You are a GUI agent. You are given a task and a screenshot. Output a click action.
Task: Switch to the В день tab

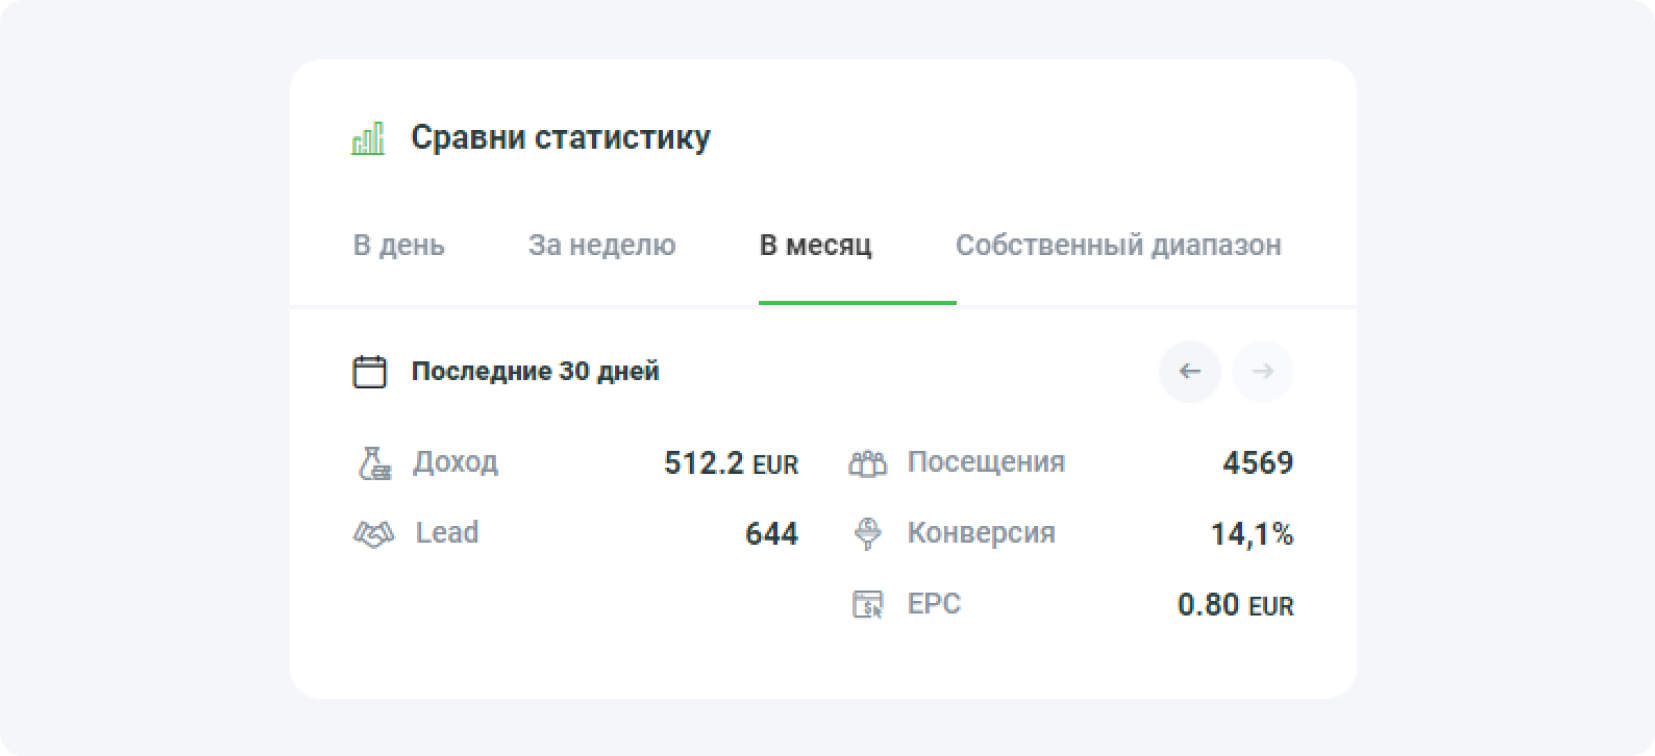(399, 245)
